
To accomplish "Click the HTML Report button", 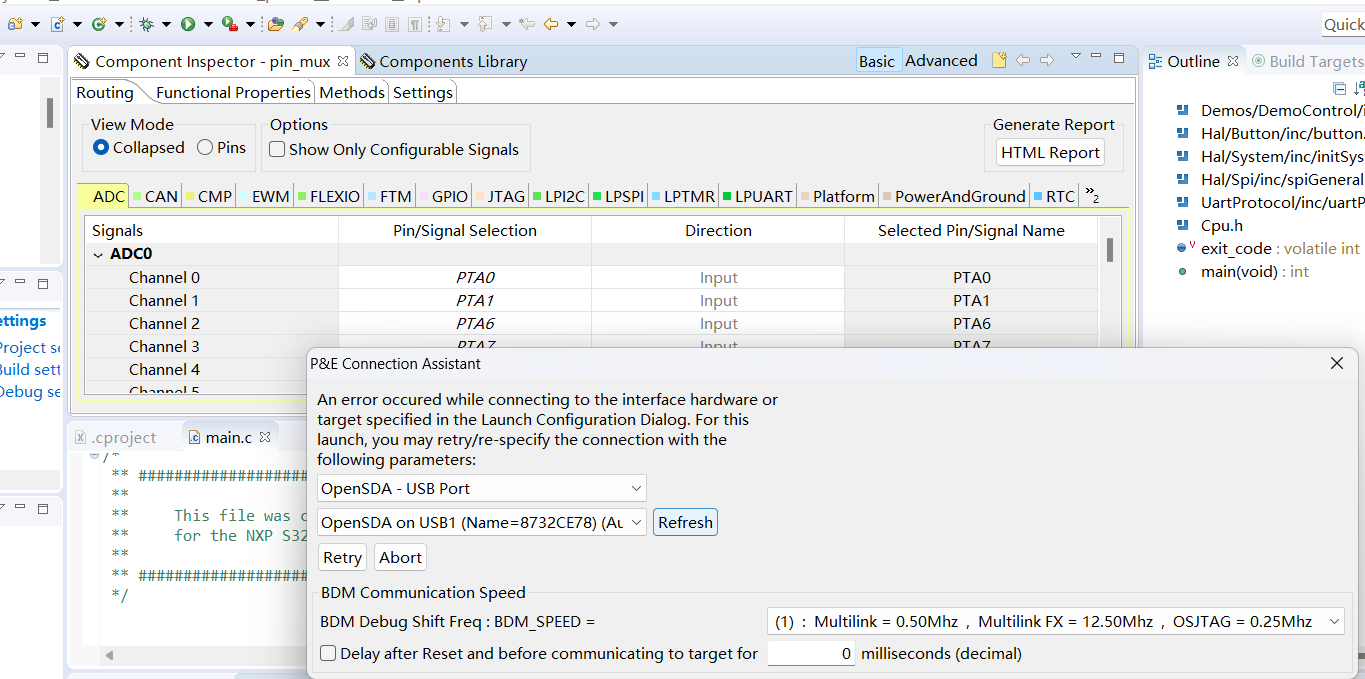I will [x=1049, y=152].
